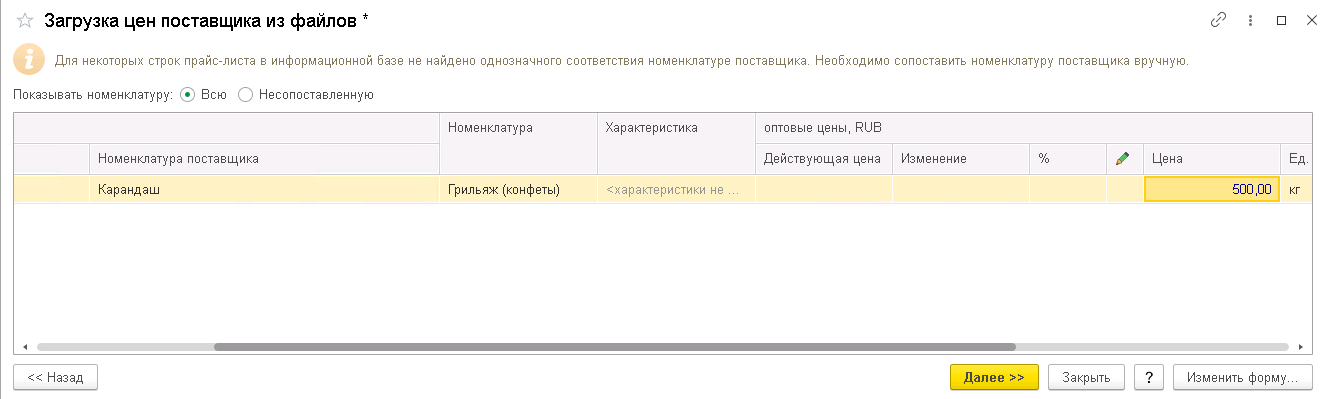Open help with '?' button
The image size is (1329, 399).
(1149, 377)
